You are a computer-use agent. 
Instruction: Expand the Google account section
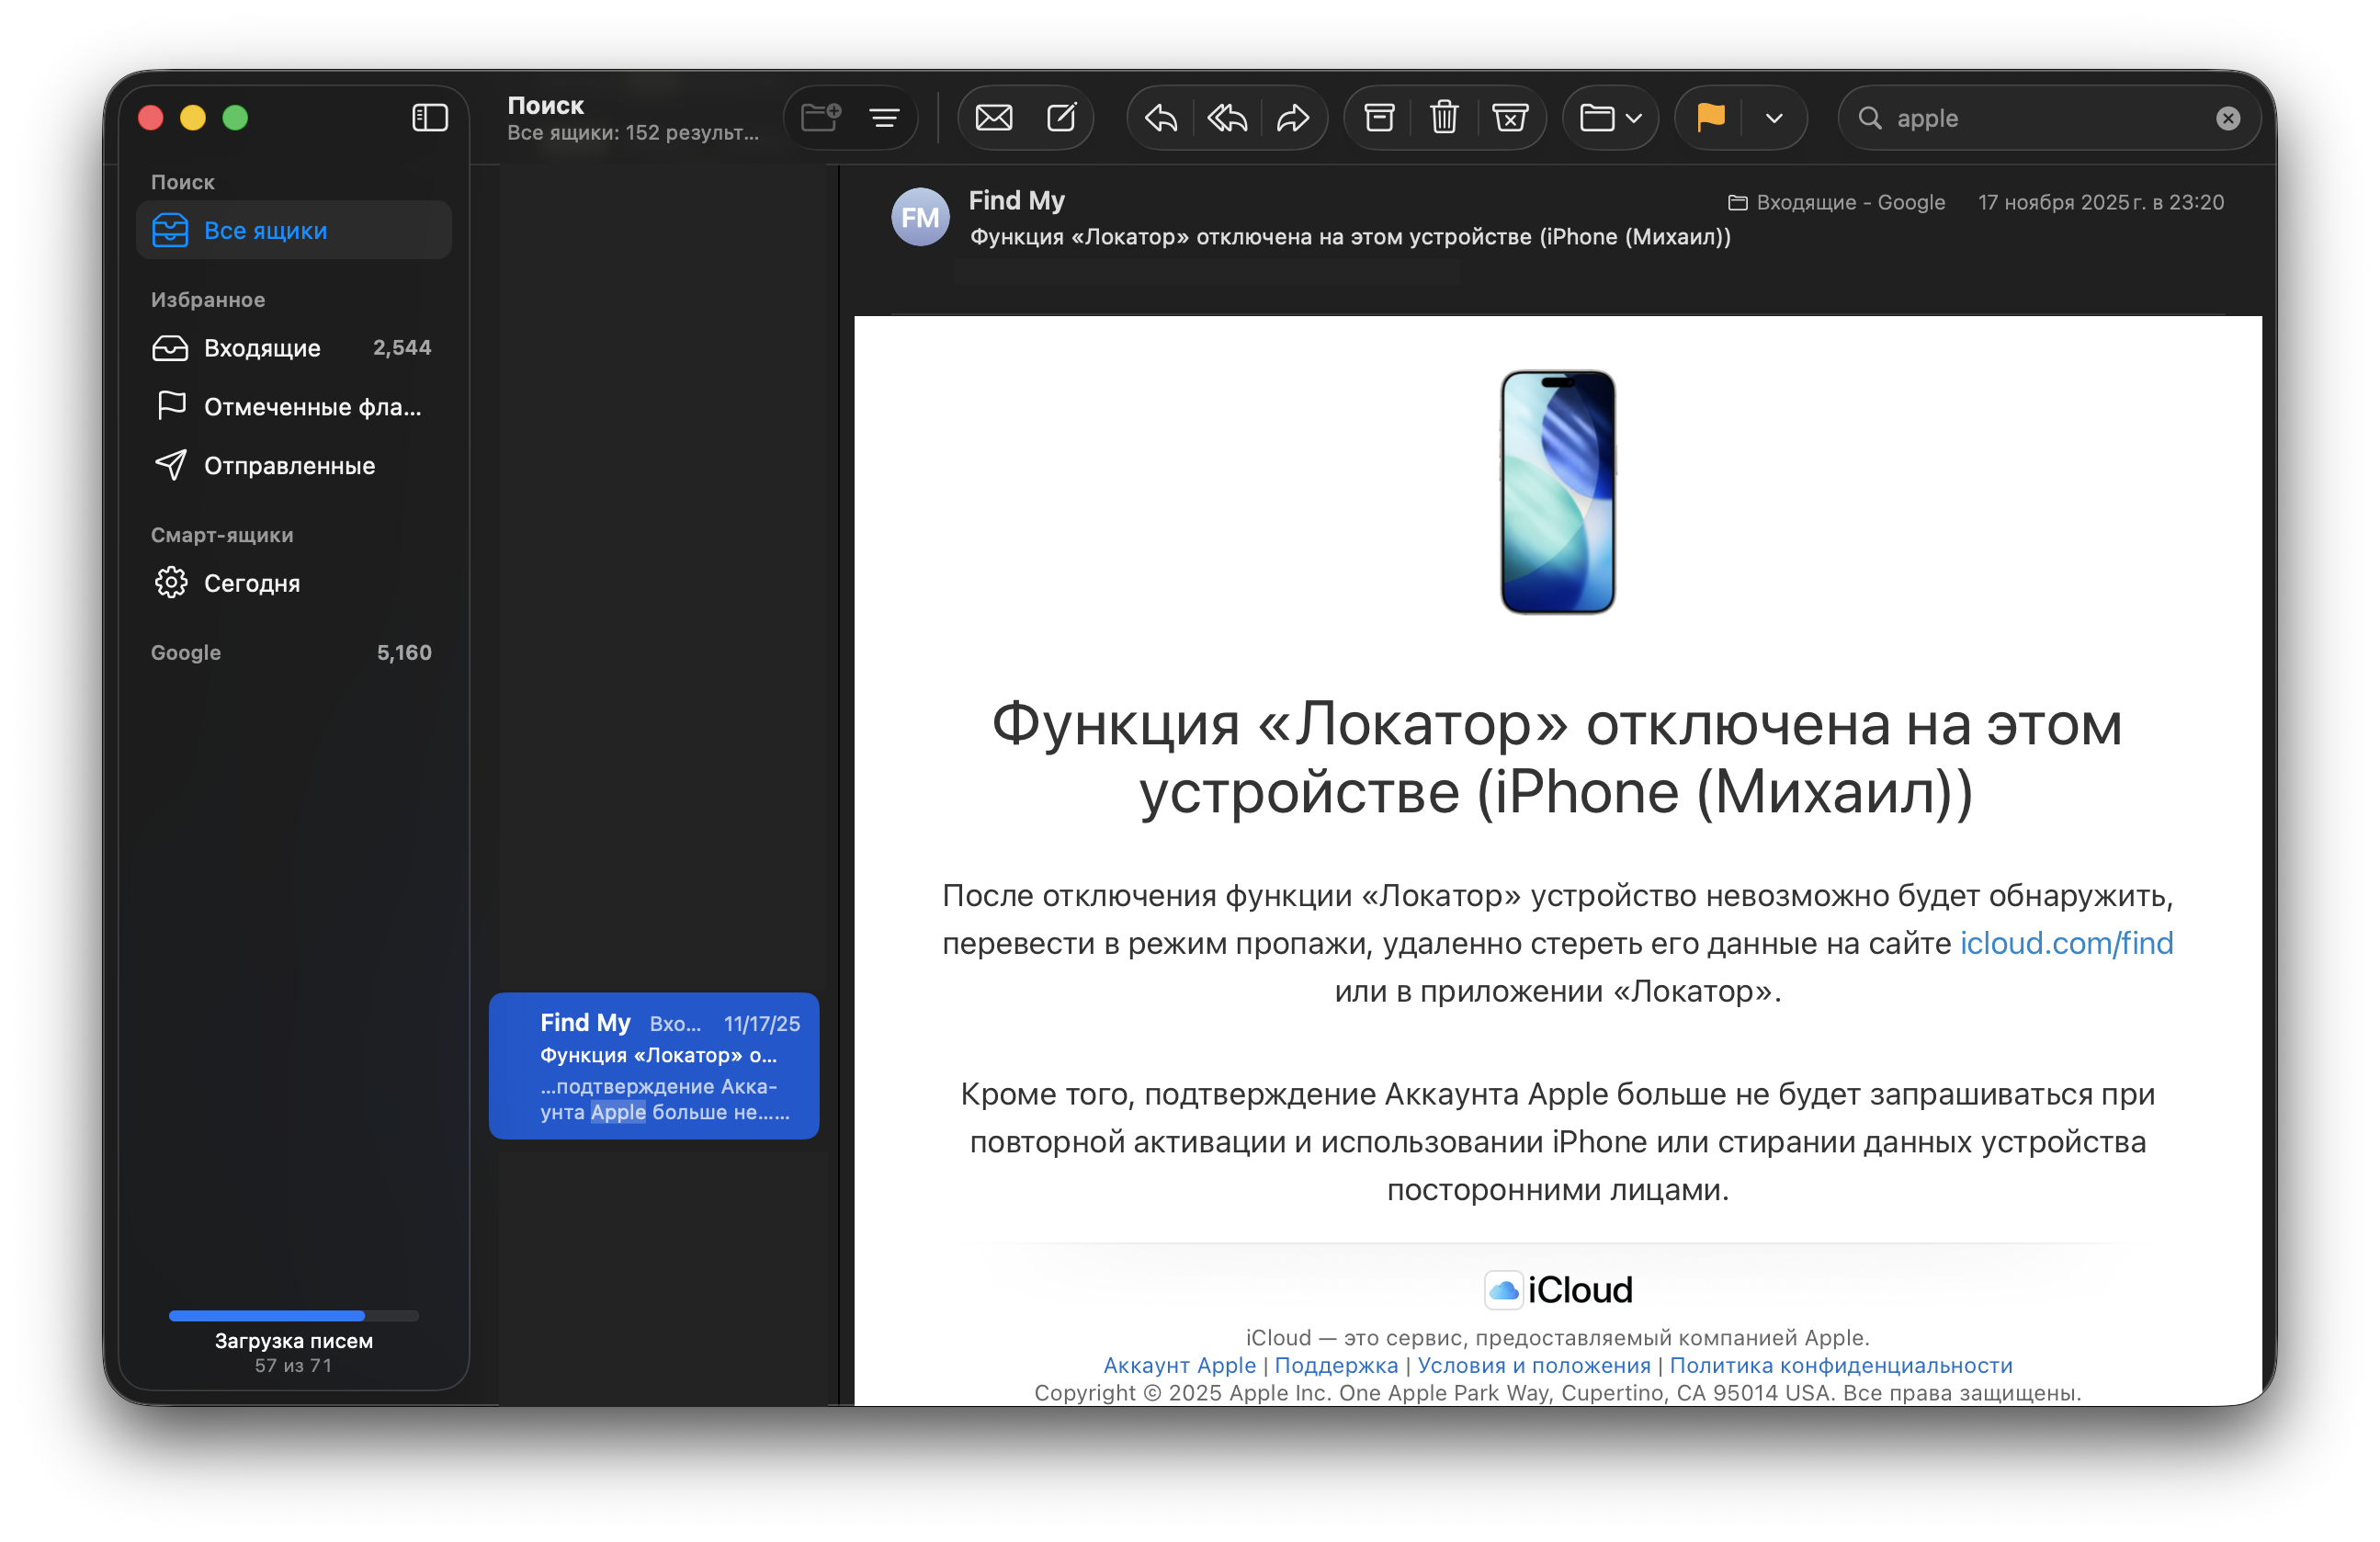187,653
